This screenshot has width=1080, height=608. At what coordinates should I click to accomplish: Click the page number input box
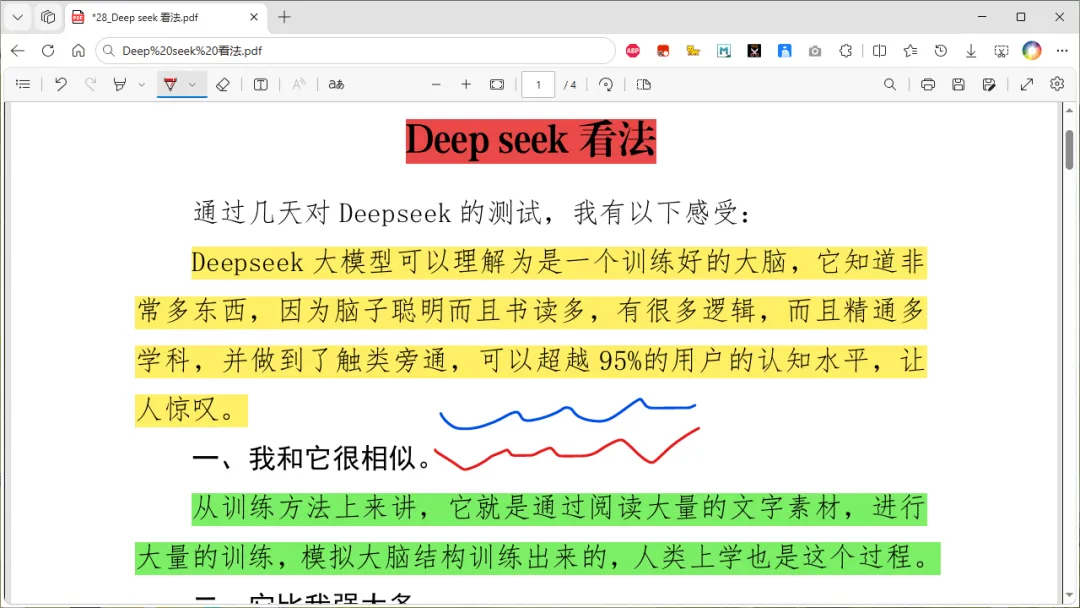pos(538,84)
